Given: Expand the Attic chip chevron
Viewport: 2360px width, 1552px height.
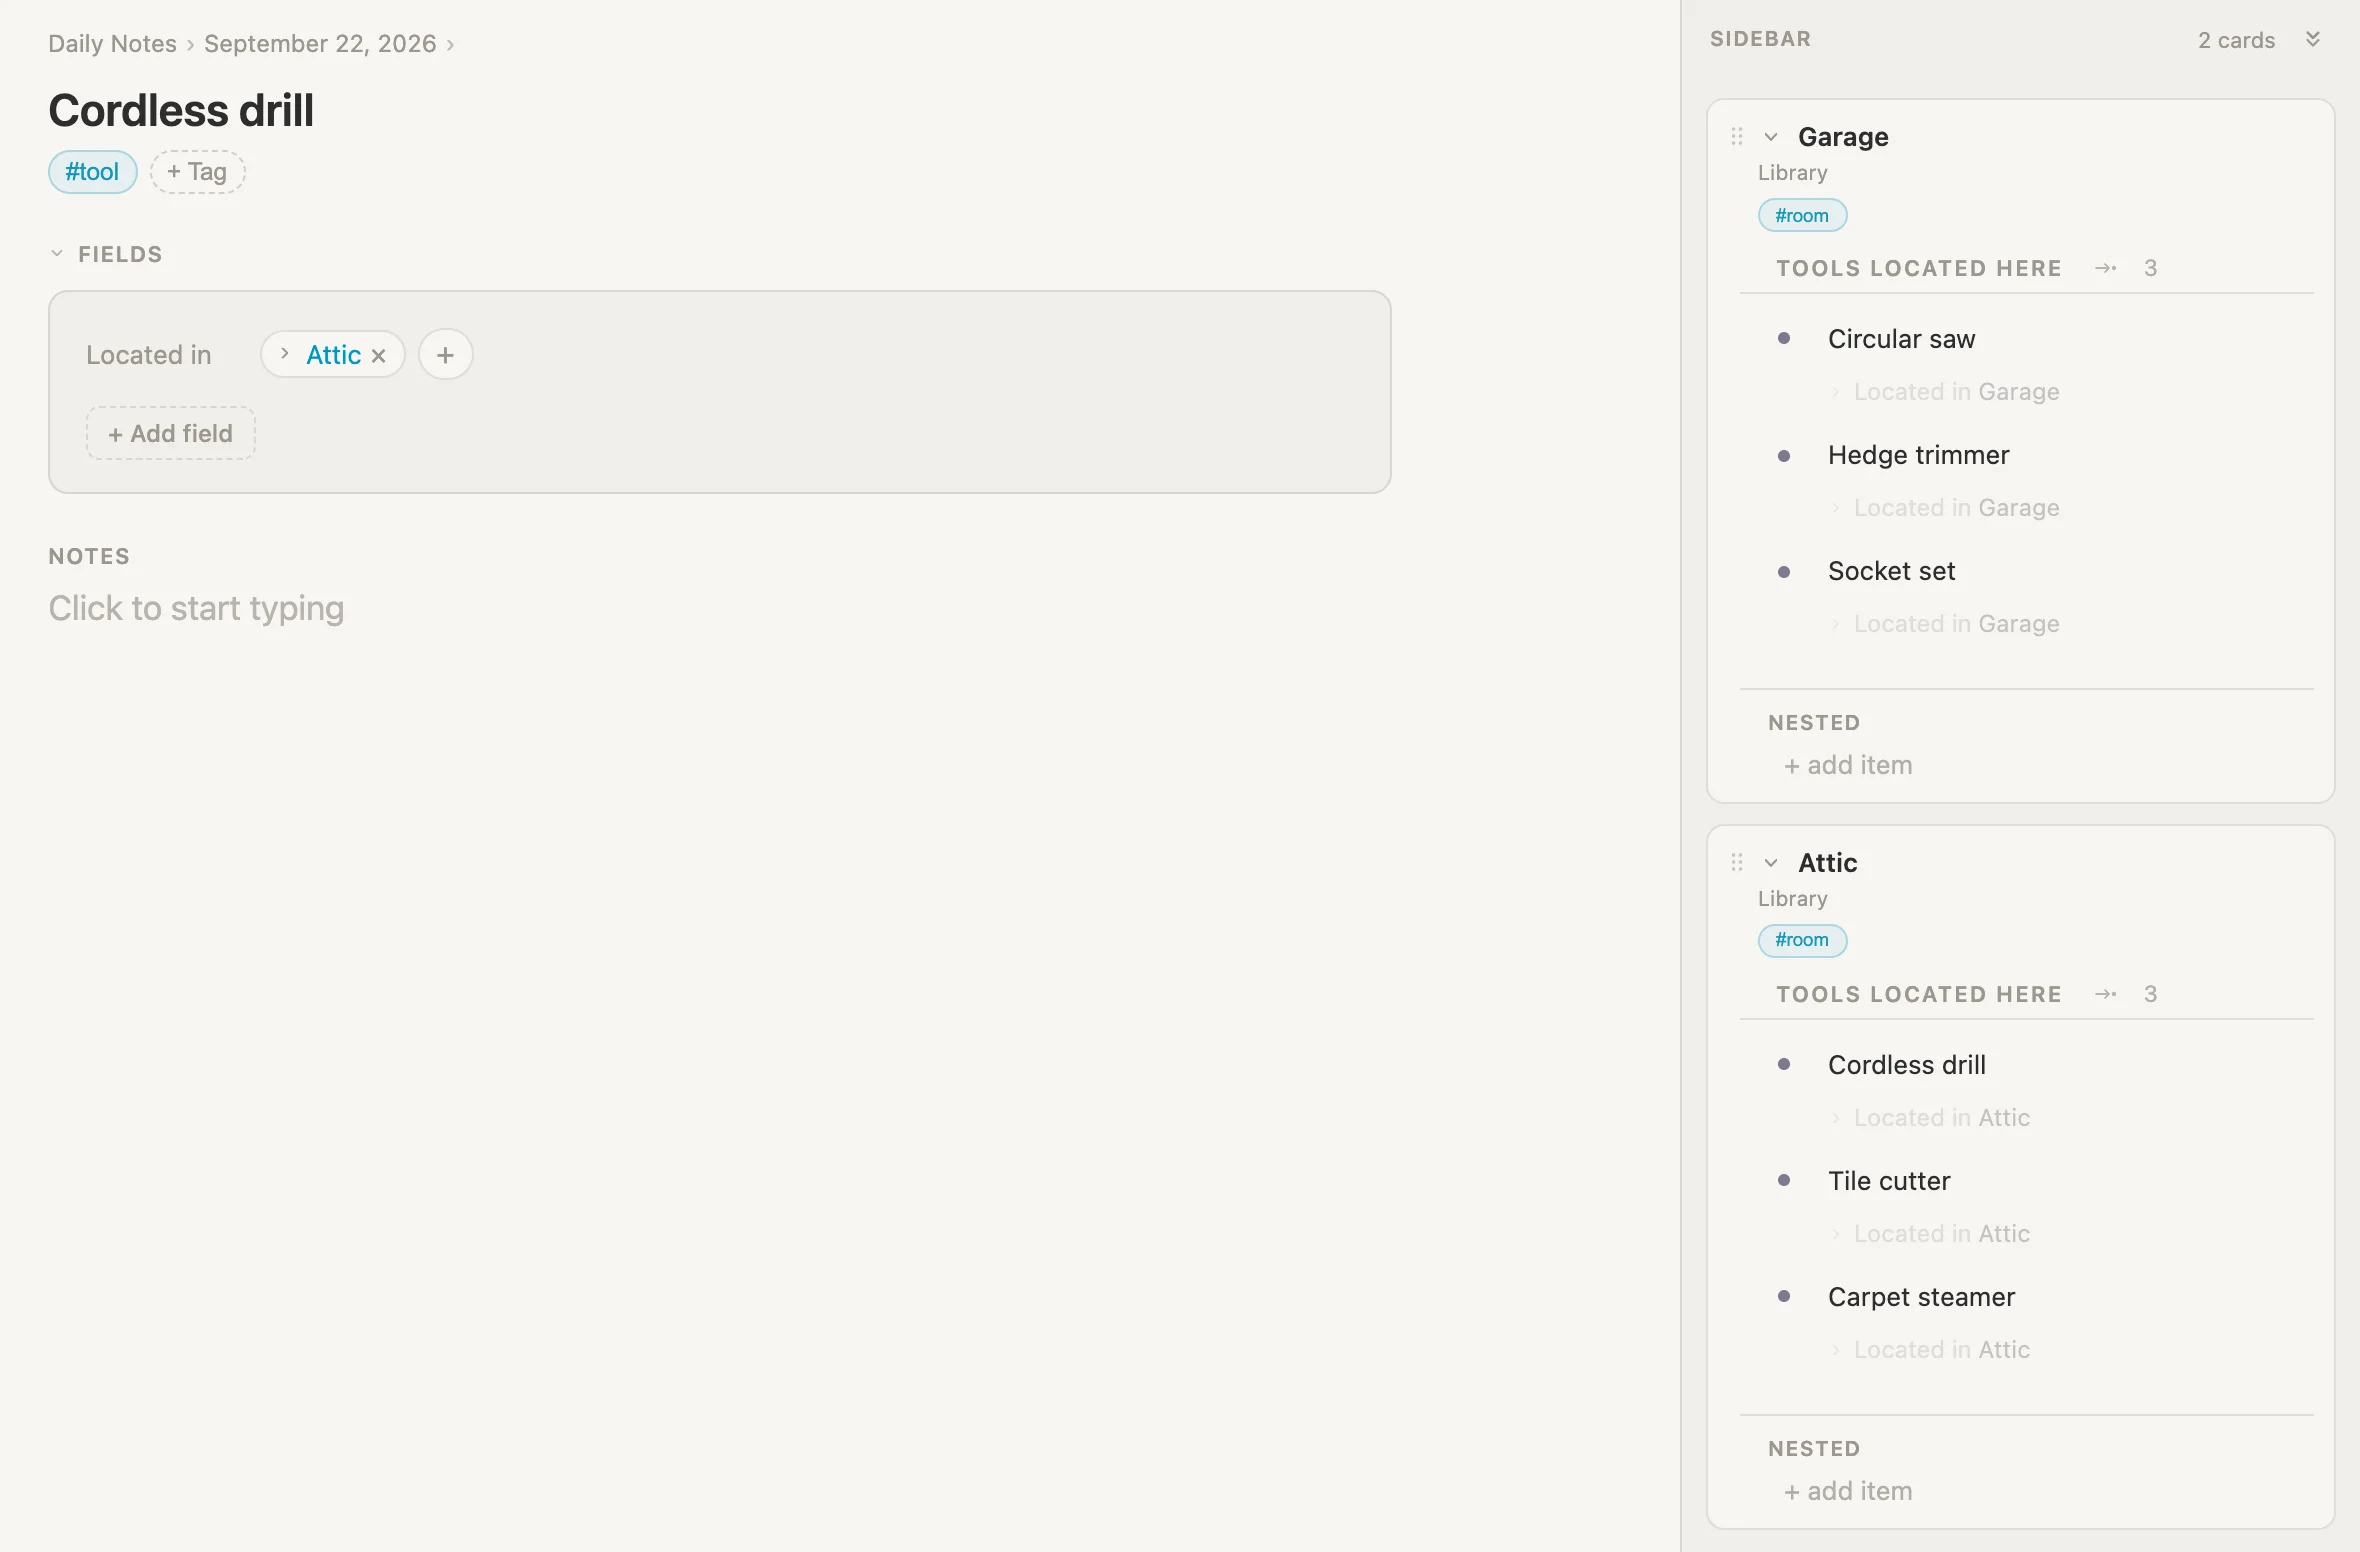Looking at the screenshot, I should point(285,354).
